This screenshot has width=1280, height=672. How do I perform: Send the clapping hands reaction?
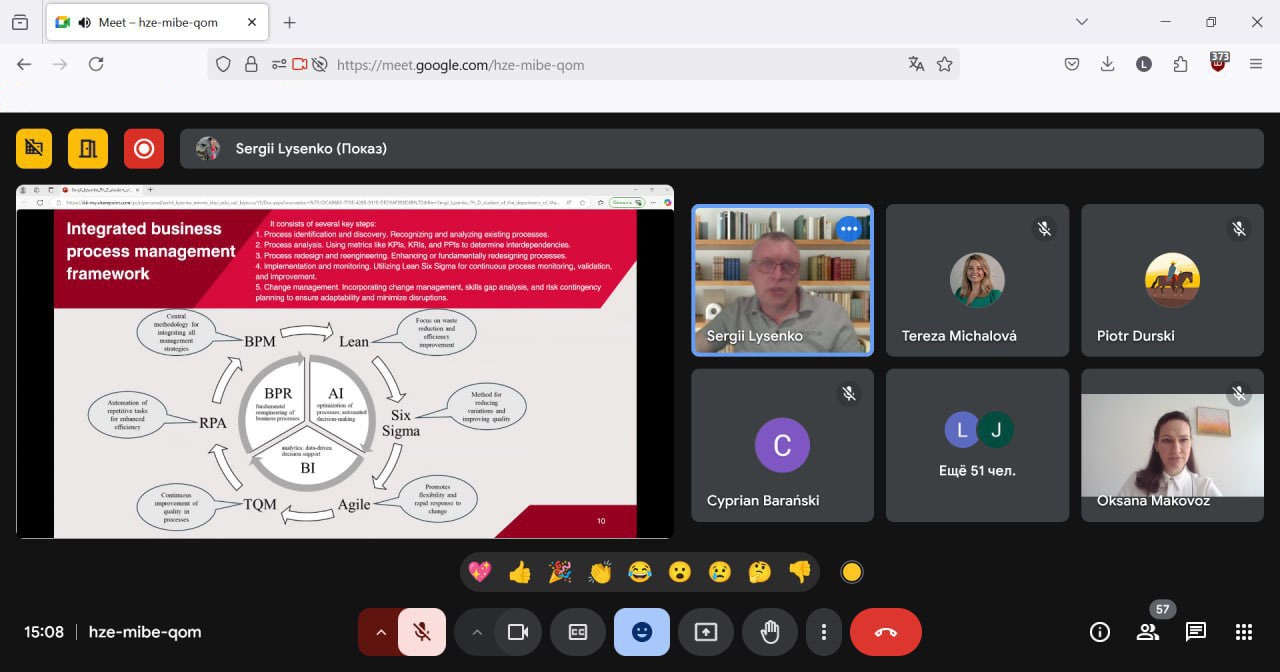pyautogui.click(x=600, y=572)
